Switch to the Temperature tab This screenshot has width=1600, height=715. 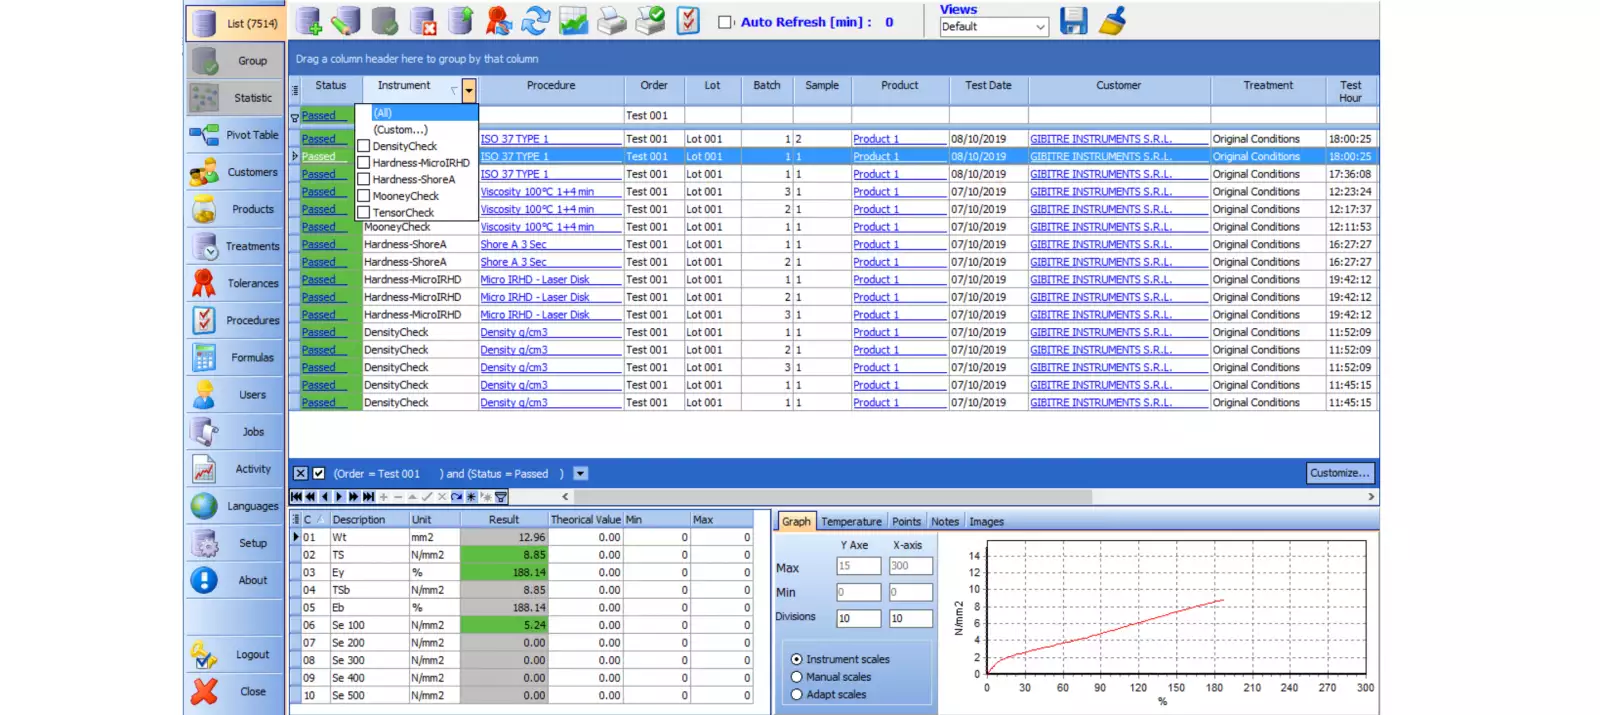(851, 522)
